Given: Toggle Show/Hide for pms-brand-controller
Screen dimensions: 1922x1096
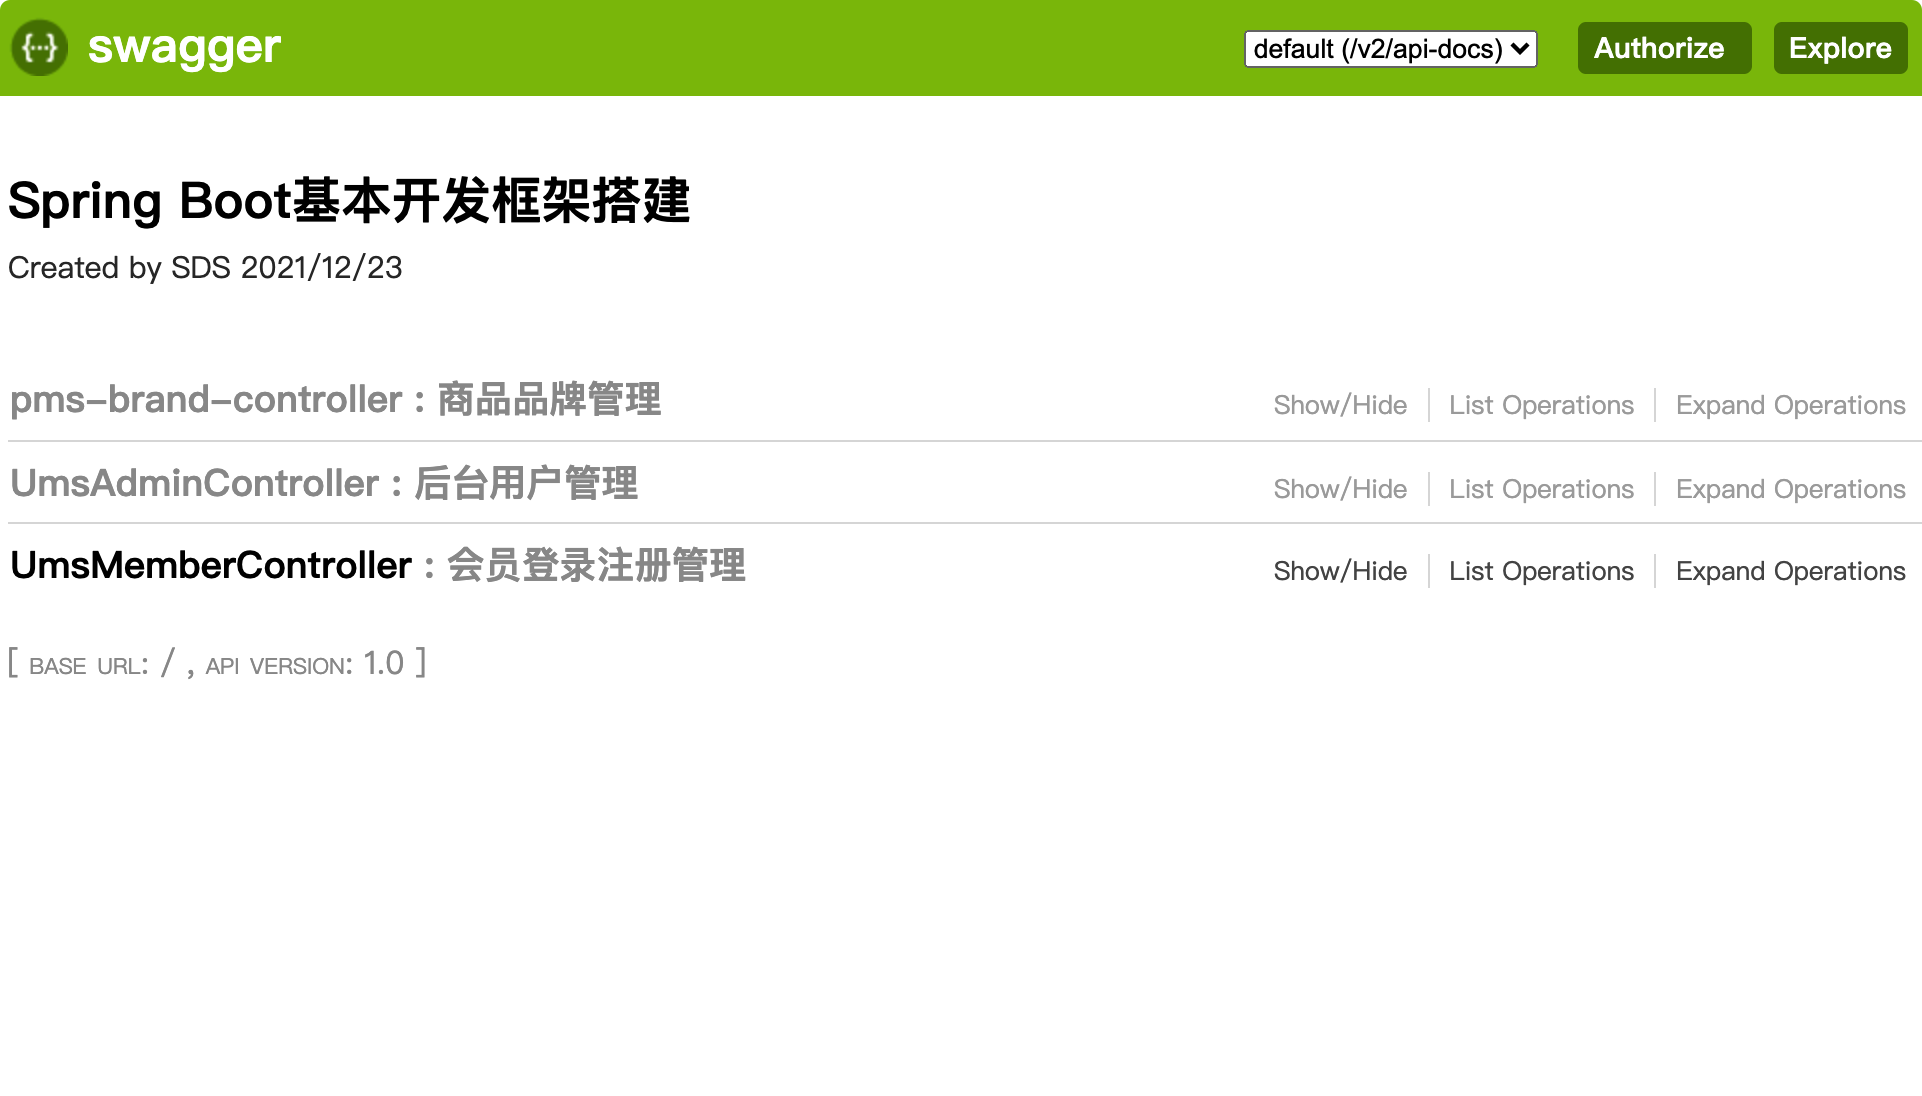Looking at the screenshot, I should [x=1340, y=405].
